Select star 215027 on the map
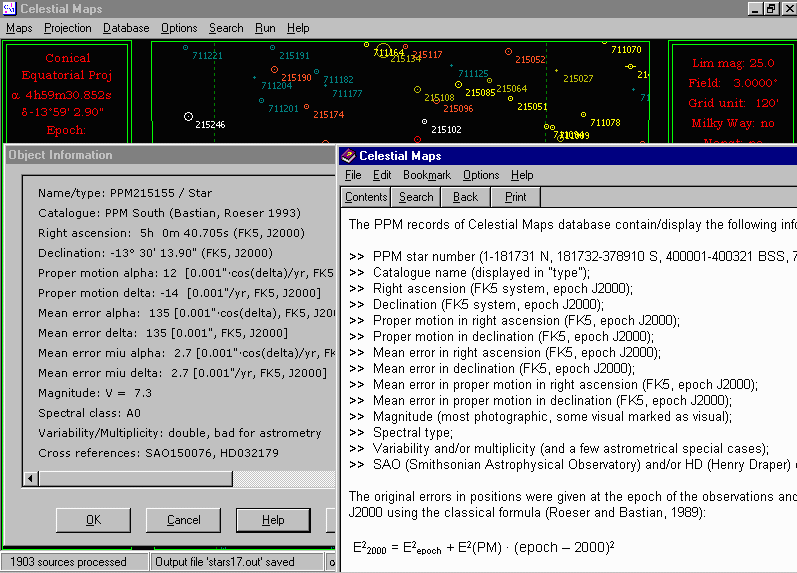Viewport: 797px width, 573px height. point(557,71)
